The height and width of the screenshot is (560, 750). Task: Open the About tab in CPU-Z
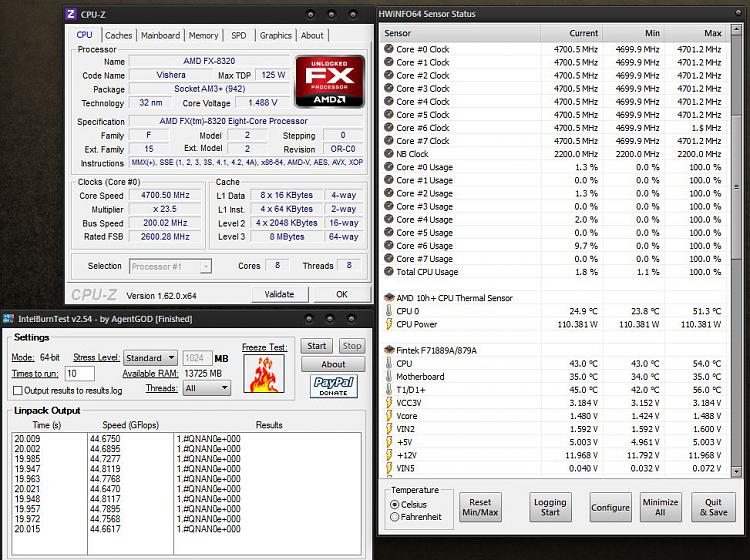coord(312,35)
